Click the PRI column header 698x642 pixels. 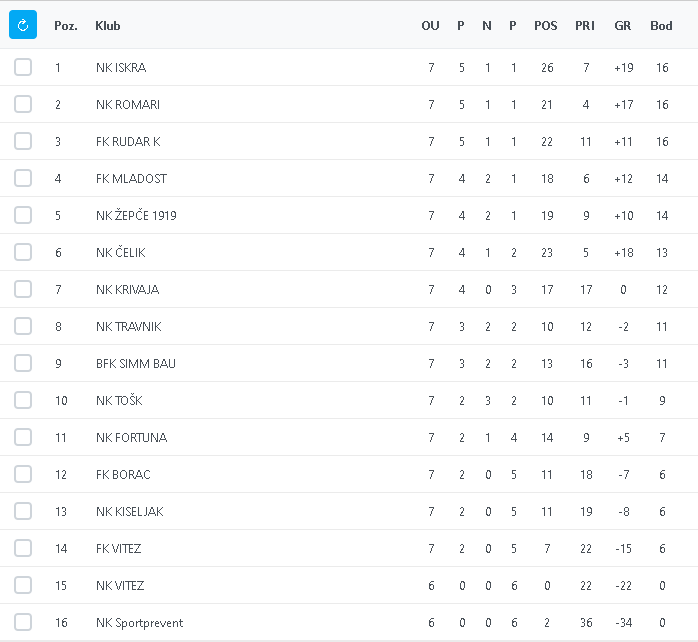pyautogui.click(x=585, y=26)
